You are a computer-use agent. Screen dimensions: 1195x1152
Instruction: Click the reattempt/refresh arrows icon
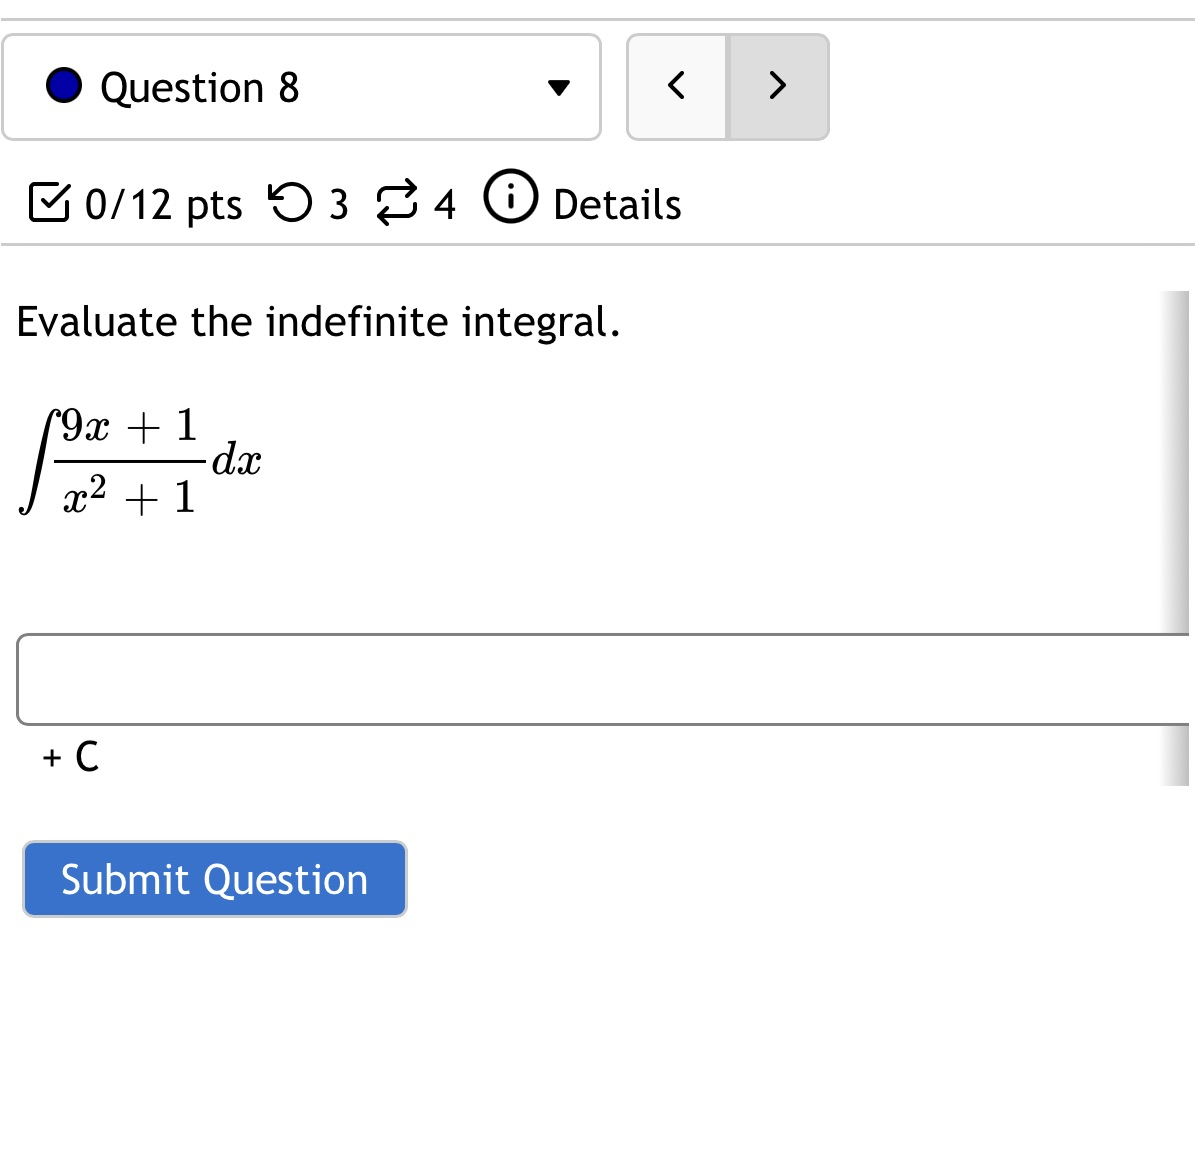pyautogui.click(x=397, y=203)
